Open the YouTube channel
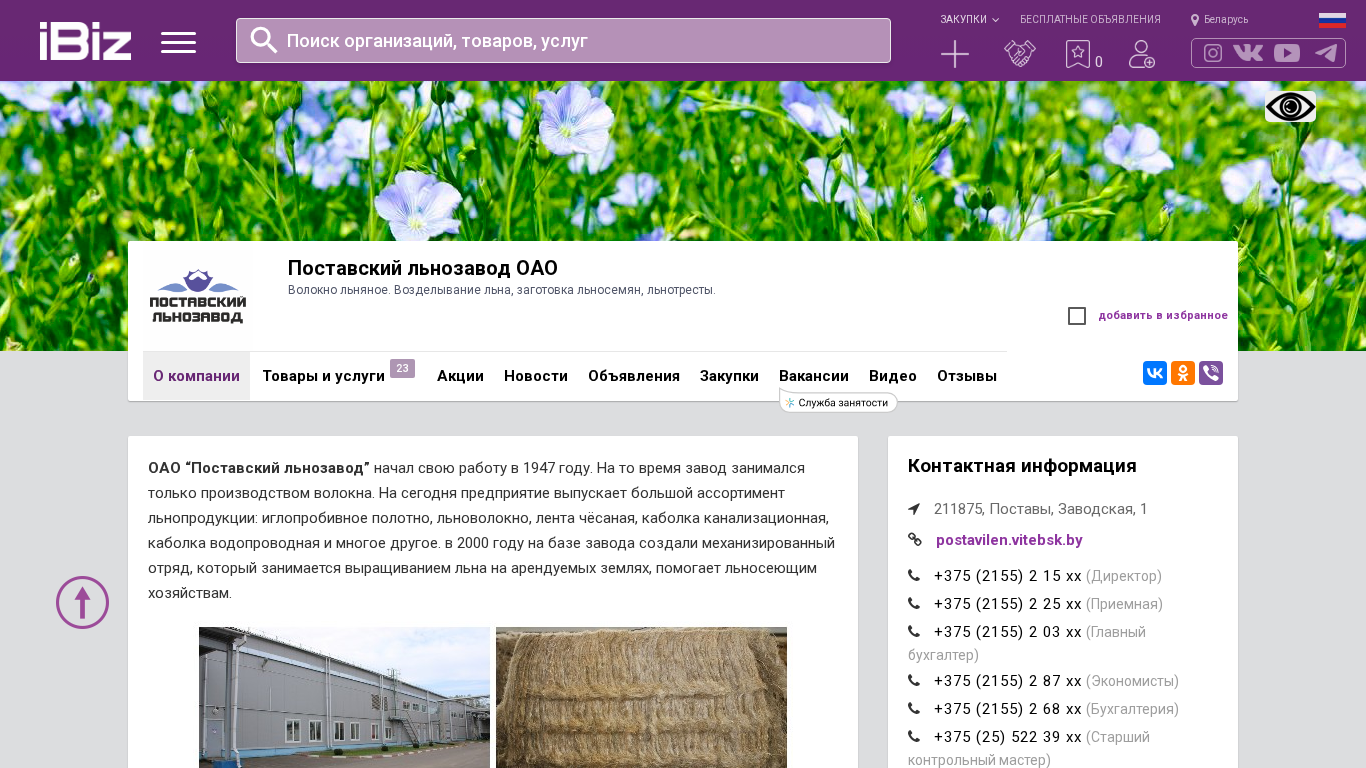Image resolution: width=1366 pixels, height=768 pixels. click(1287, 53)
